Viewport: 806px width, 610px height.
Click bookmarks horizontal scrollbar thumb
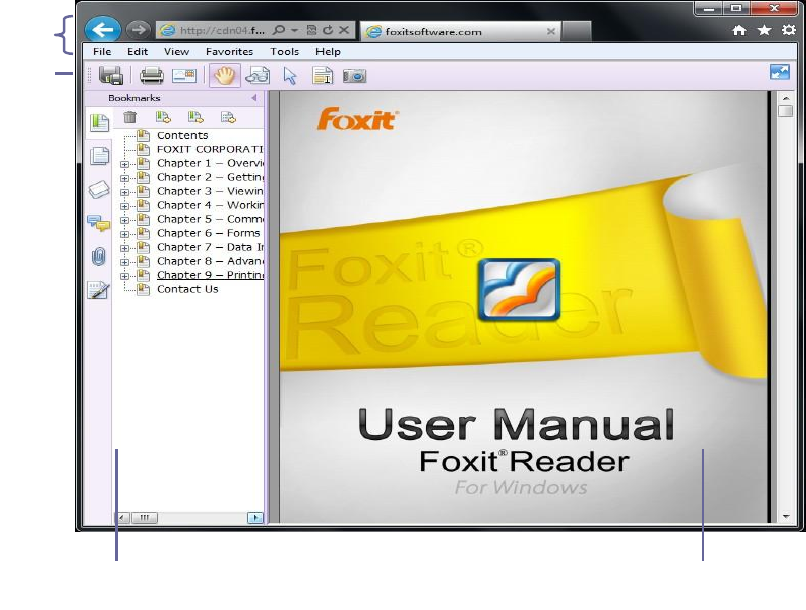point(144,517)
